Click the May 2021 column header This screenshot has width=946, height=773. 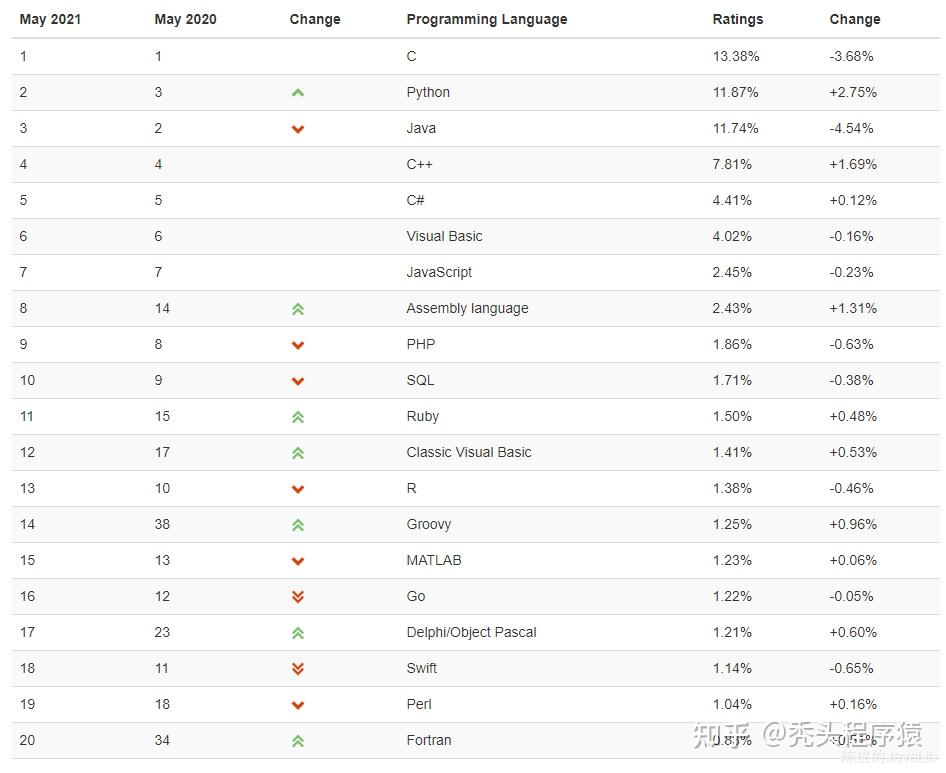point(50,19)
